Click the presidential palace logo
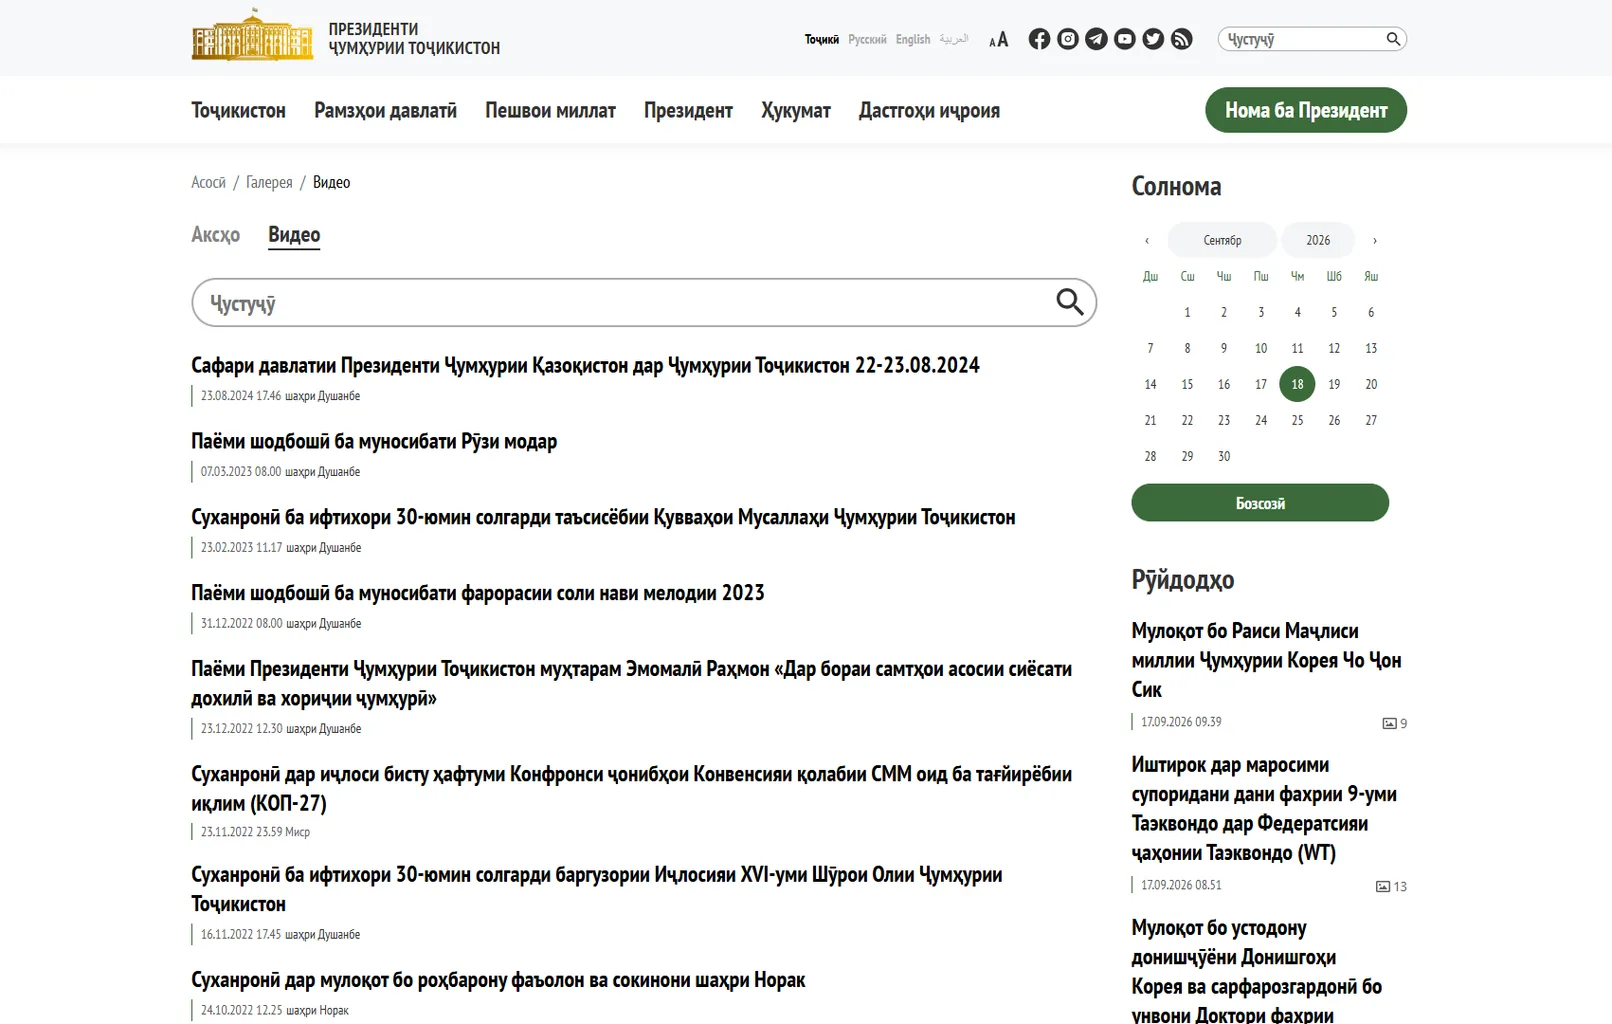 click(x=252, y=35)
